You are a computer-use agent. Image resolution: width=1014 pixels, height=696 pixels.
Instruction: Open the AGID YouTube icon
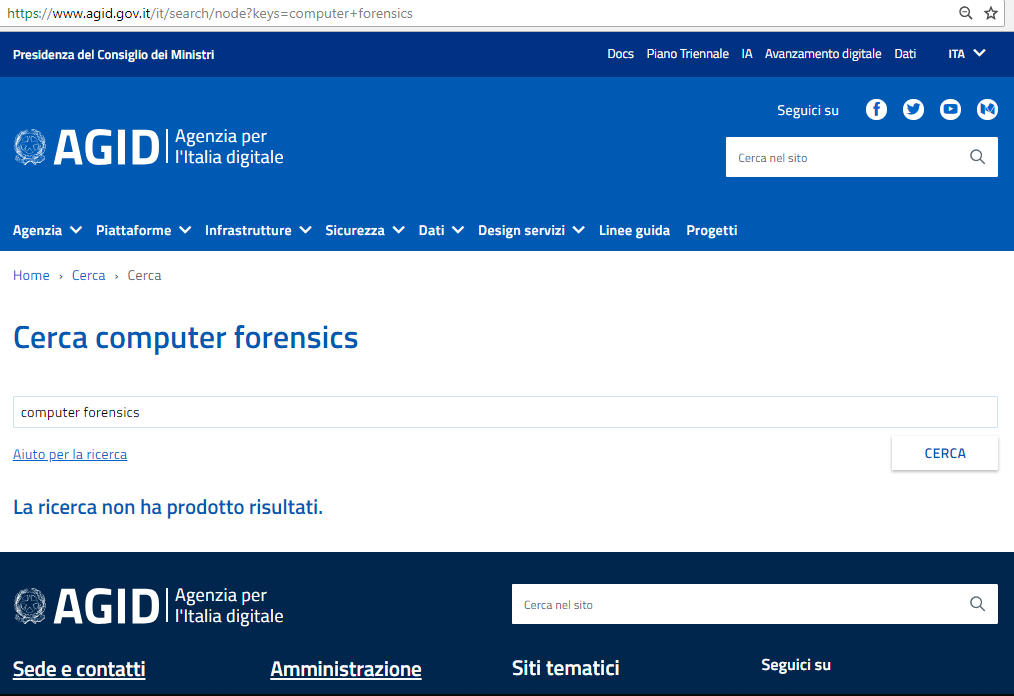tap(950, 109)
